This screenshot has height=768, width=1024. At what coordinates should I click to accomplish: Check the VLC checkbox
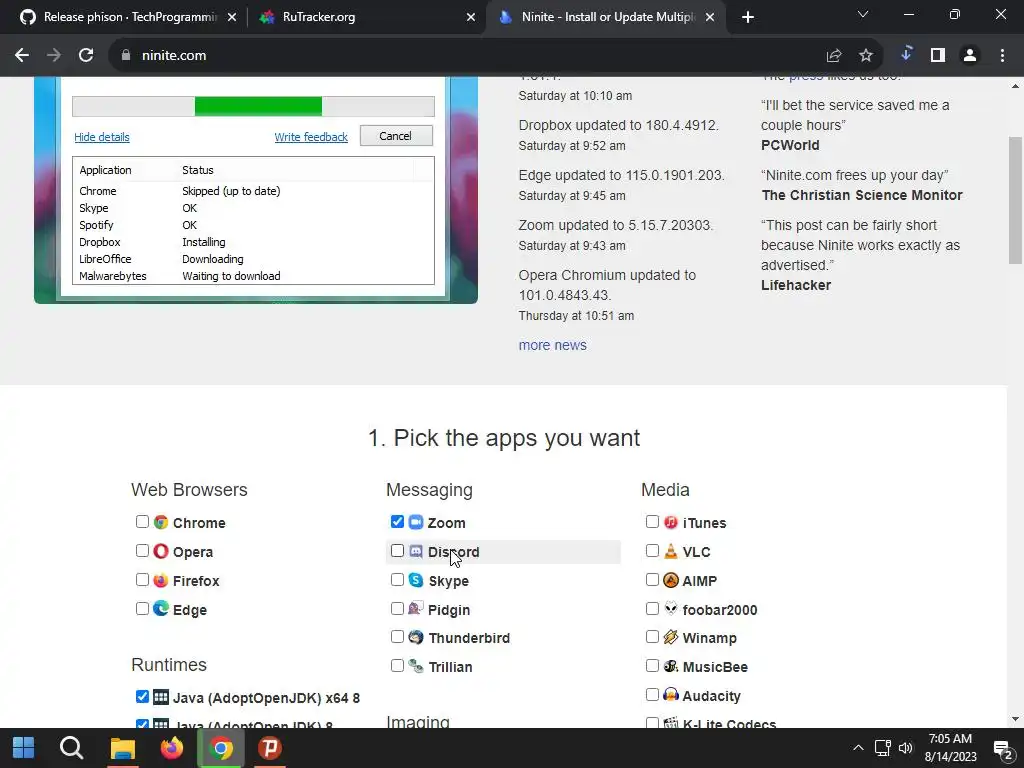pyautogui.click(x=652, y=551)
